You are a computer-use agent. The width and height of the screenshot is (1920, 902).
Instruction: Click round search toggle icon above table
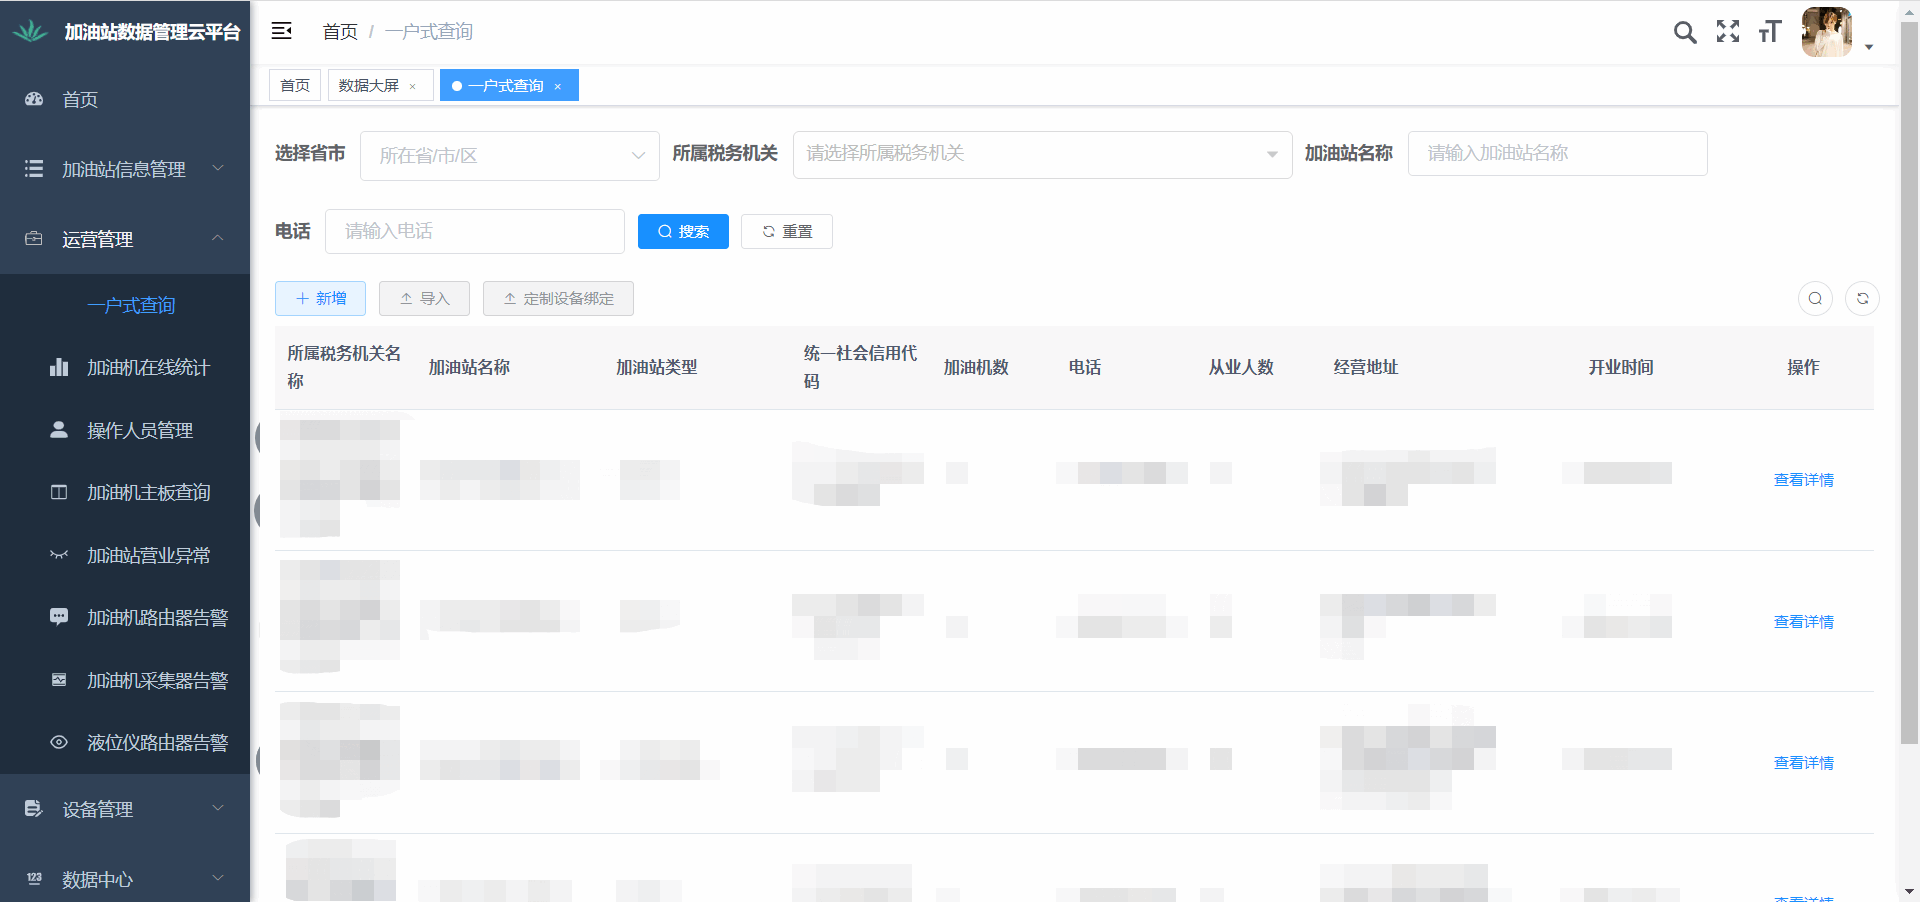point(1815,299)
